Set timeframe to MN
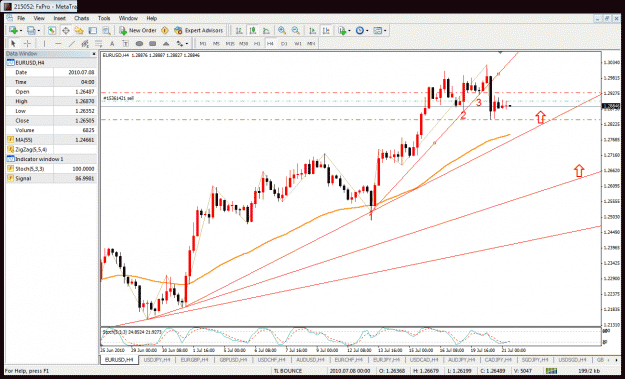Viewport: 625px width, 379px height. 311,43
